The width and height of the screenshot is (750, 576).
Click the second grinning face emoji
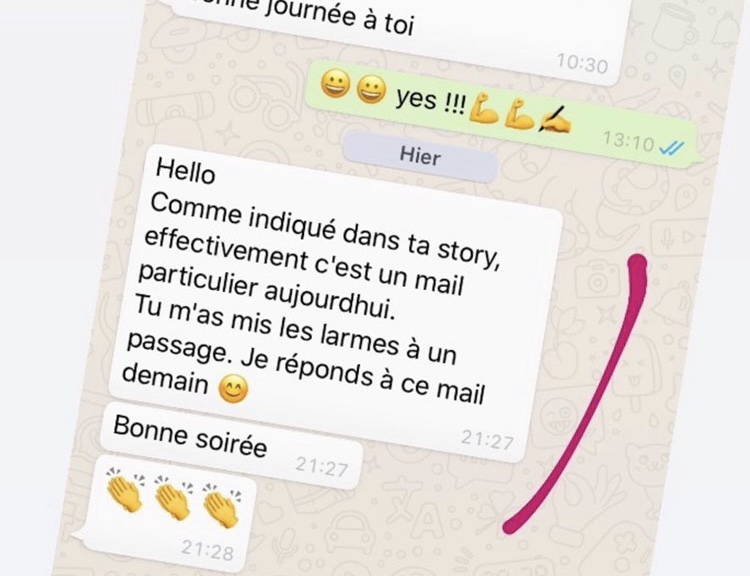click(x=372, y=89)
